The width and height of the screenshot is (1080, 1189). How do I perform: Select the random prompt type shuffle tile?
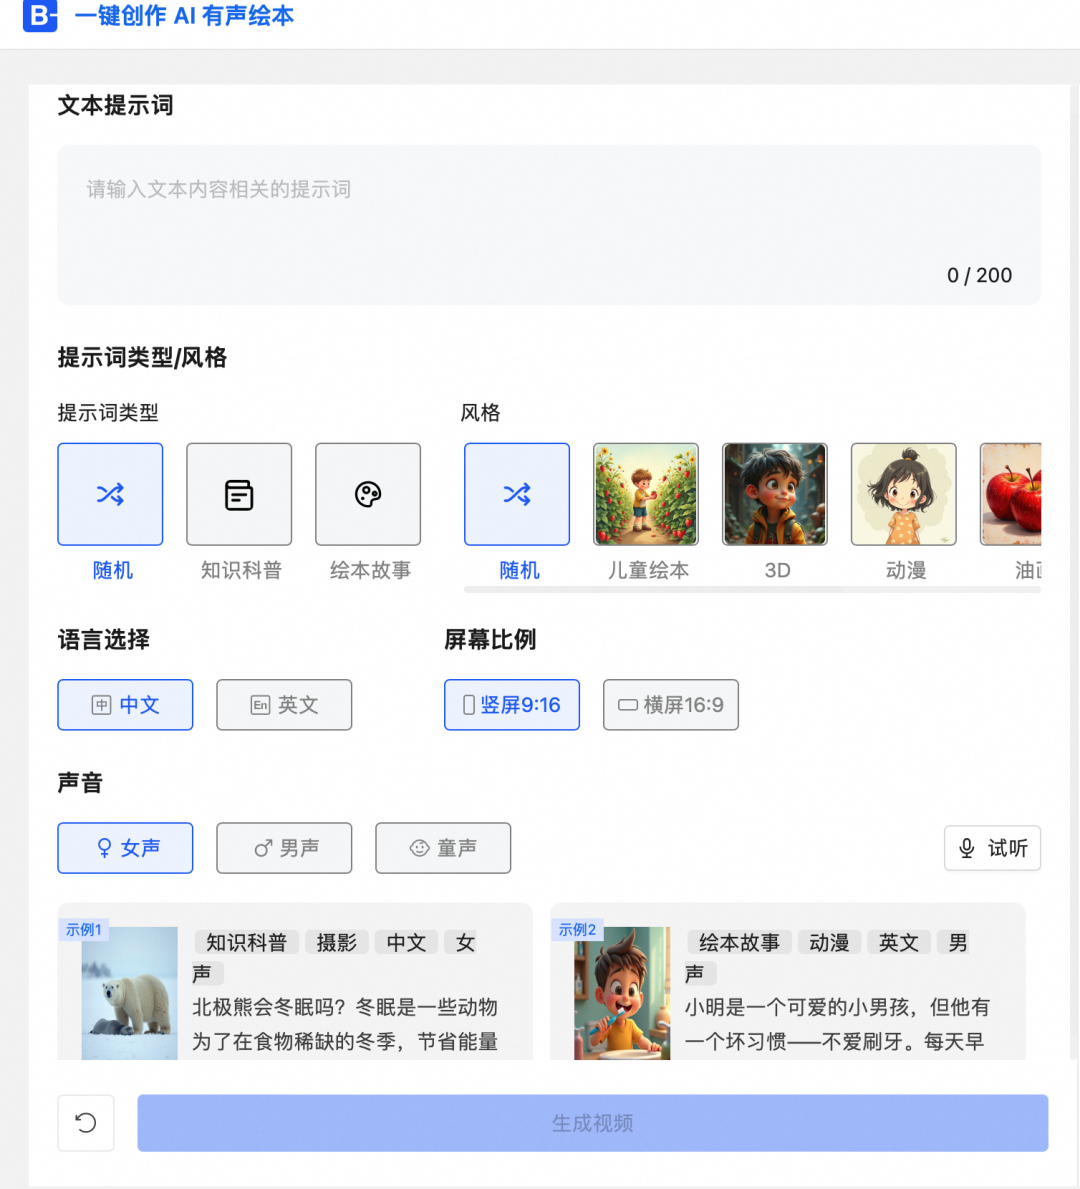tap(110, 494)
